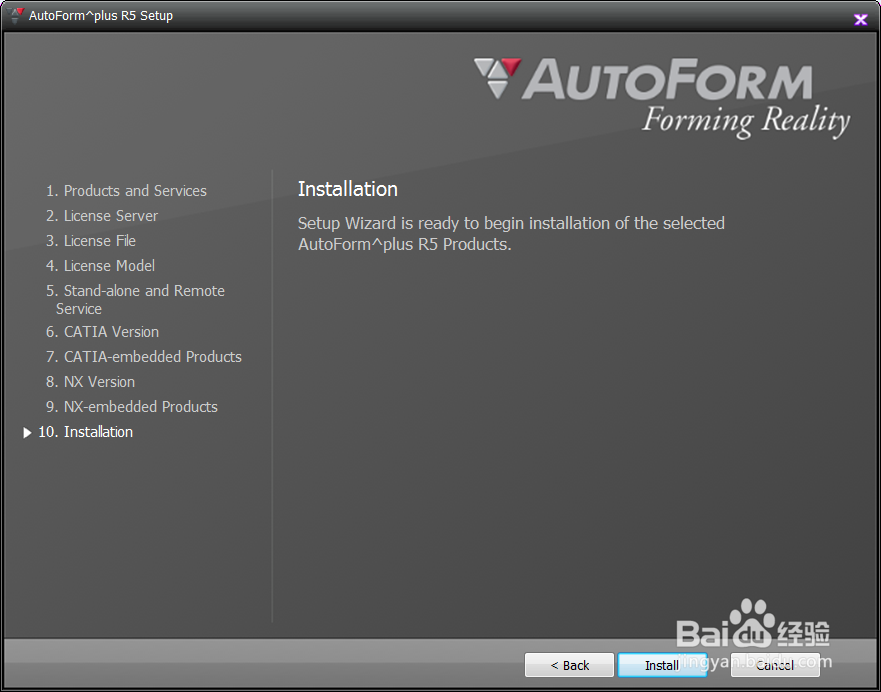This screenshot has height=692, width=881.
Task: Select step 4. License Model
Action: click(x=101, y=266)
